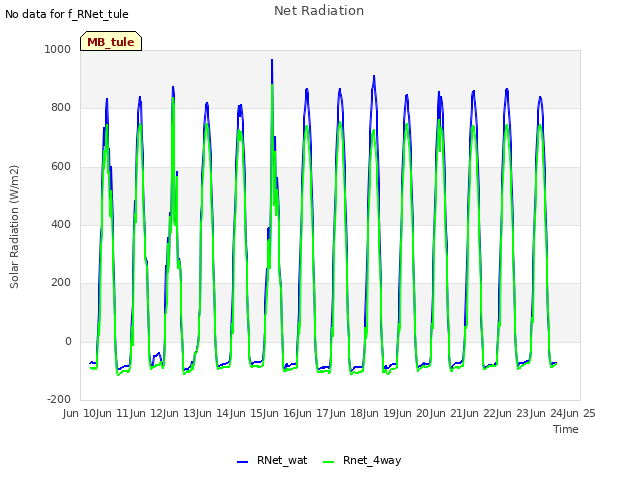Click the MB_tule annotation label

pos(111,41)
